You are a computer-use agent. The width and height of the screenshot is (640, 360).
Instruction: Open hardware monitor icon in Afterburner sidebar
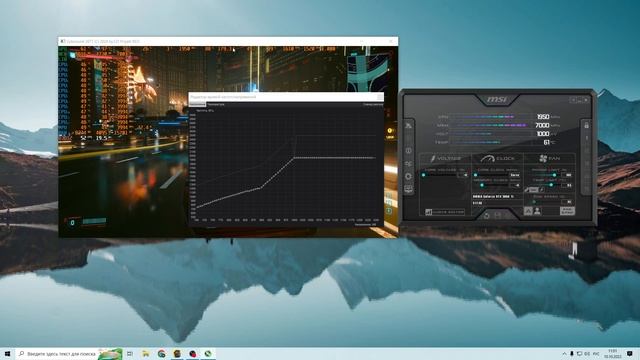(x=408, y=189)
